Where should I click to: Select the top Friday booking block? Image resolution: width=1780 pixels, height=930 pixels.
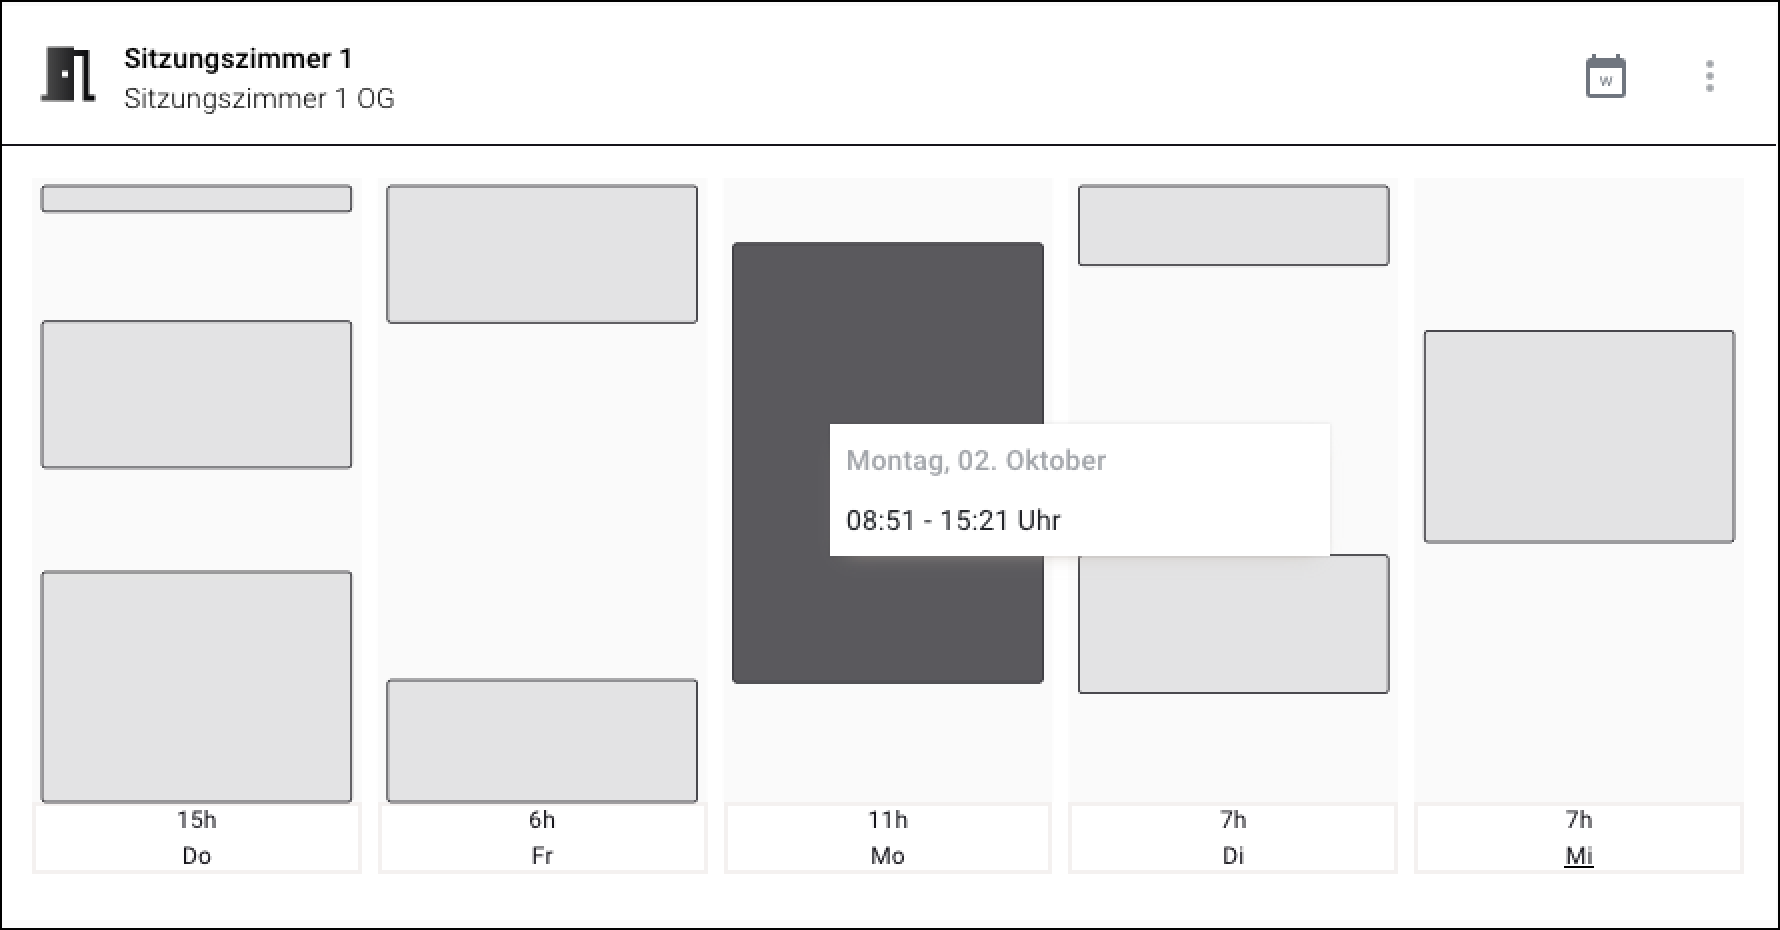[542, 254]
